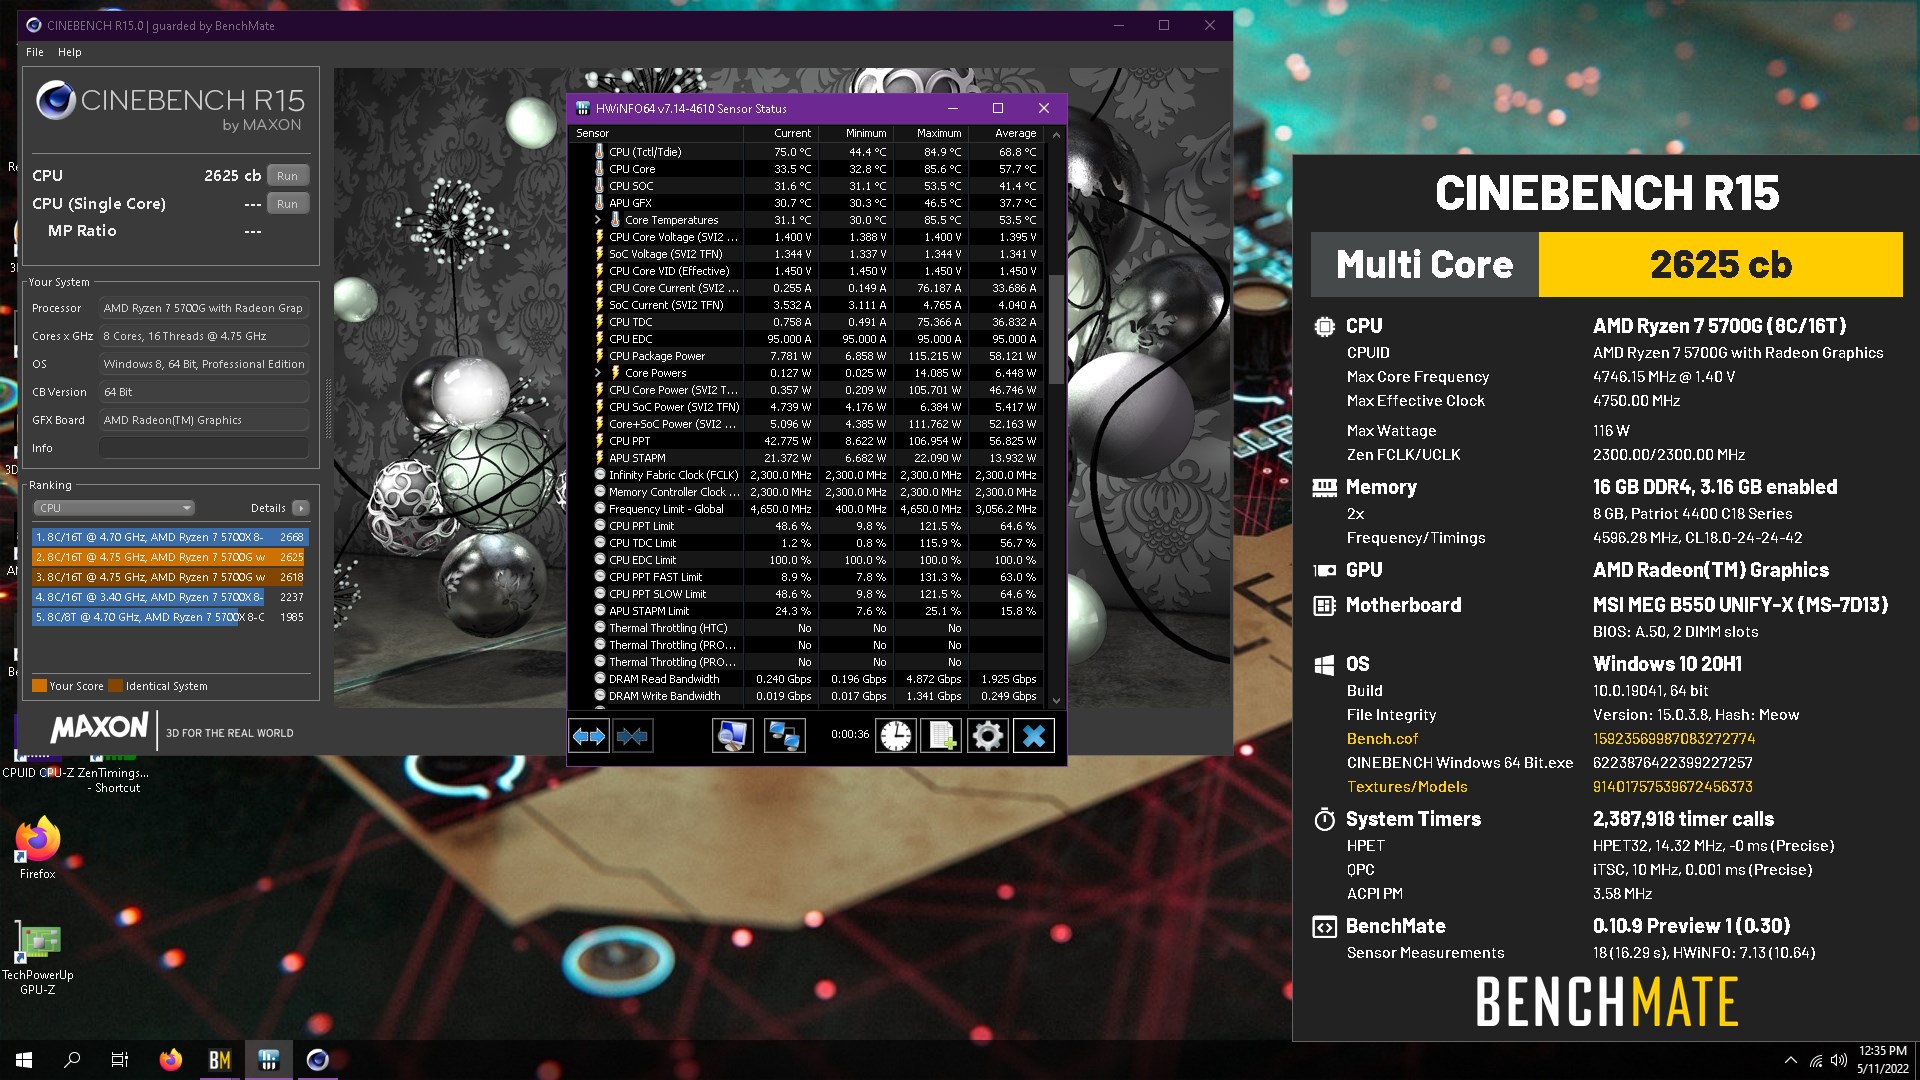The image size is (1920, 1080).
Task: Select ranking entry 5 8C/8T 1985
Action: coord(170,617)
